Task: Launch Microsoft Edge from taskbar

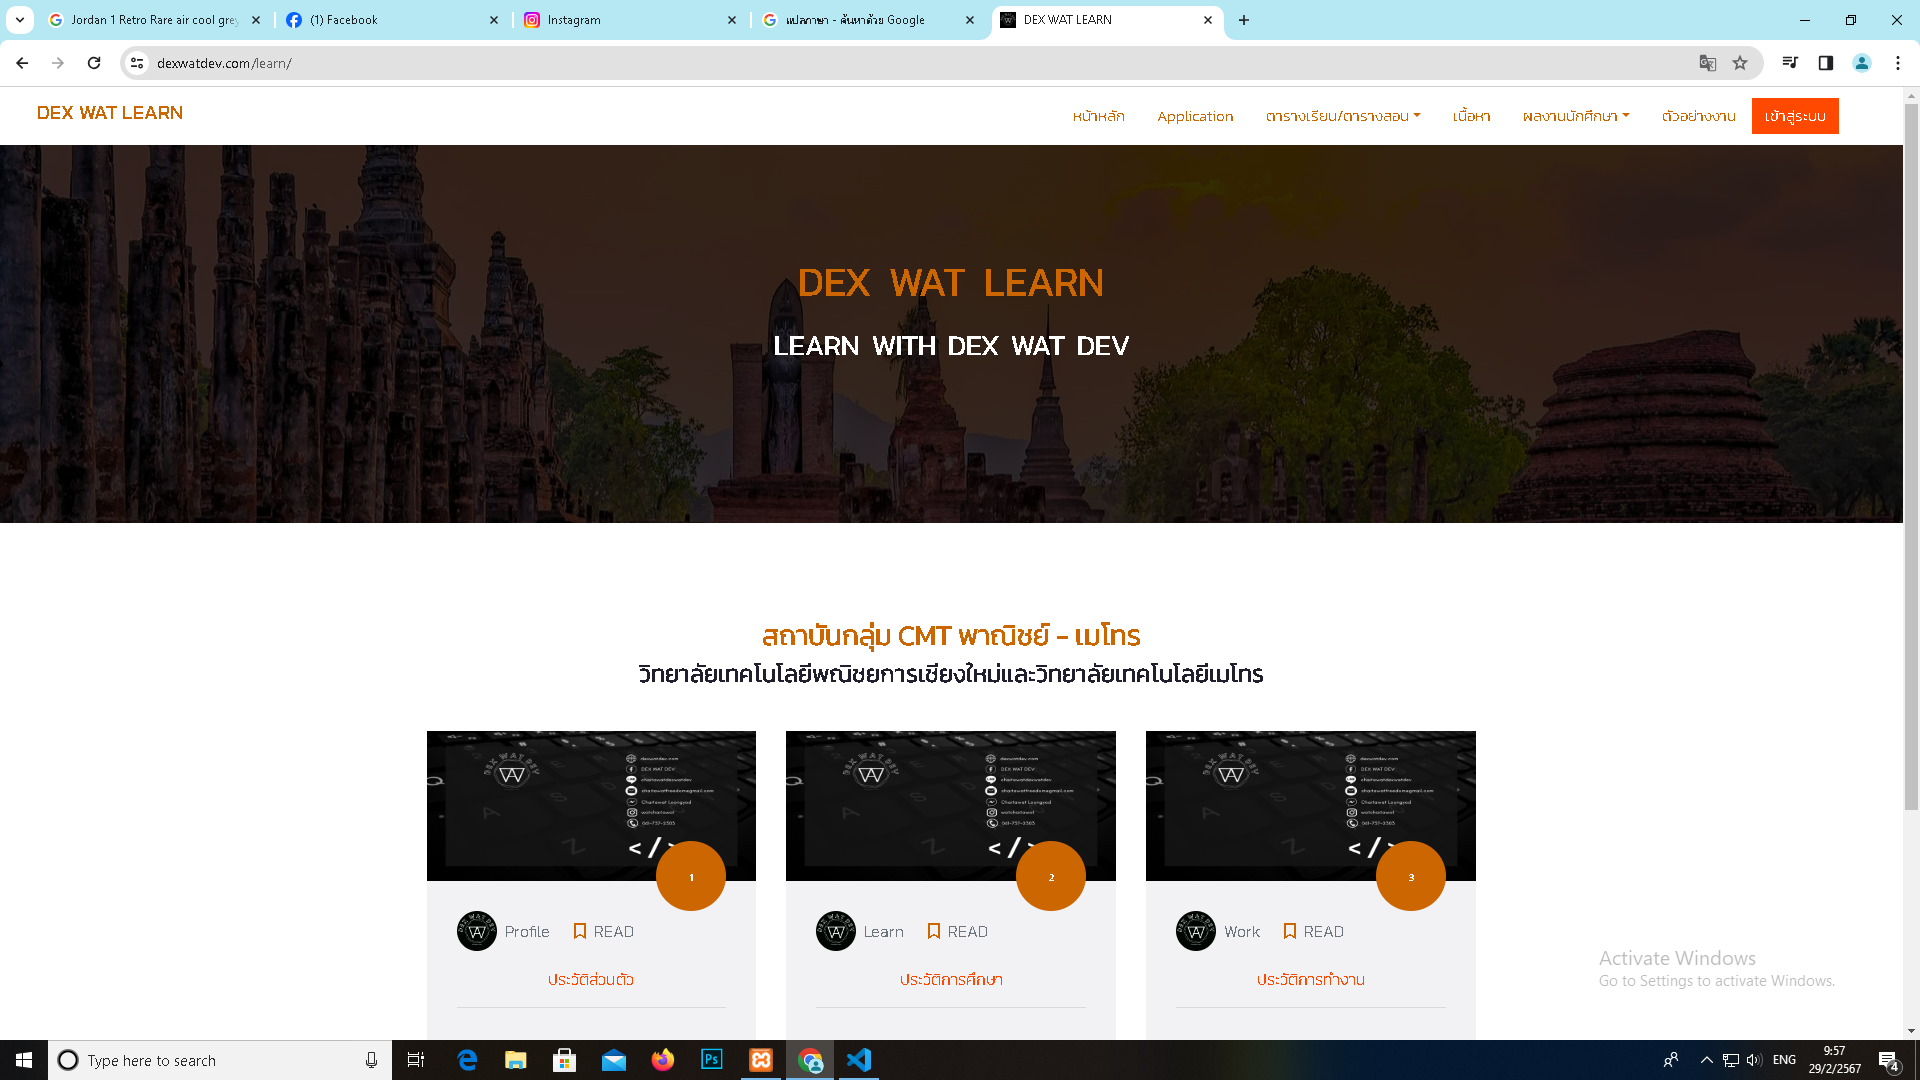Action: [x=467, y=1060]
